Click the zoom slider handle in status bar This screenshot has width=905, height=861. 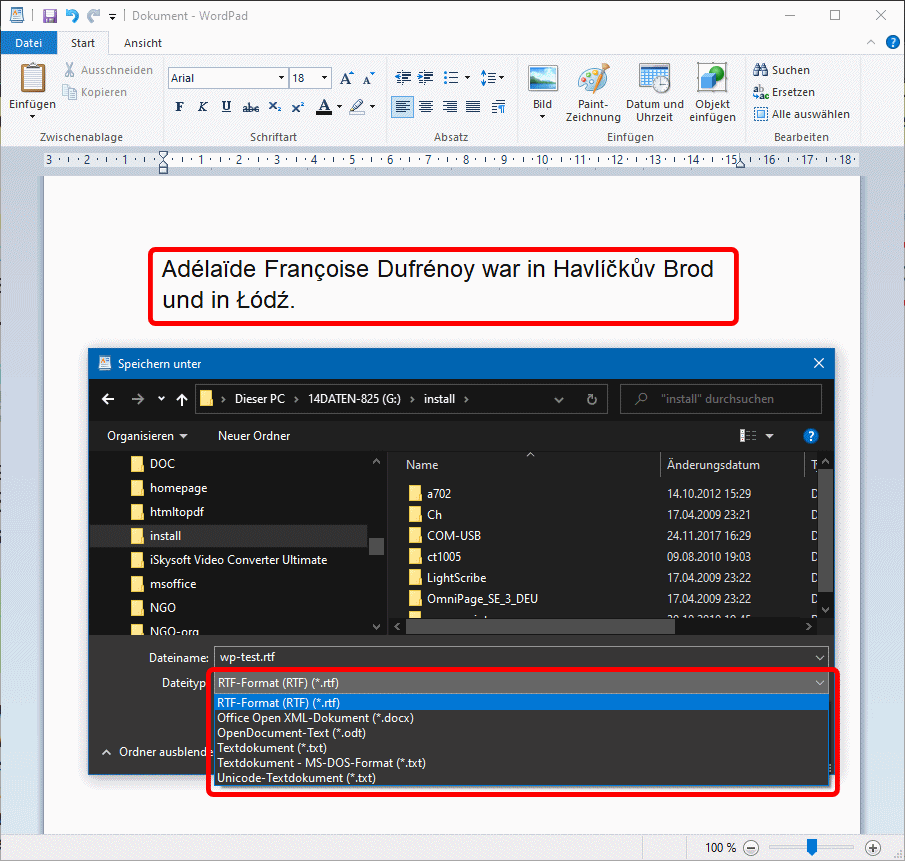tap(812, 847)
